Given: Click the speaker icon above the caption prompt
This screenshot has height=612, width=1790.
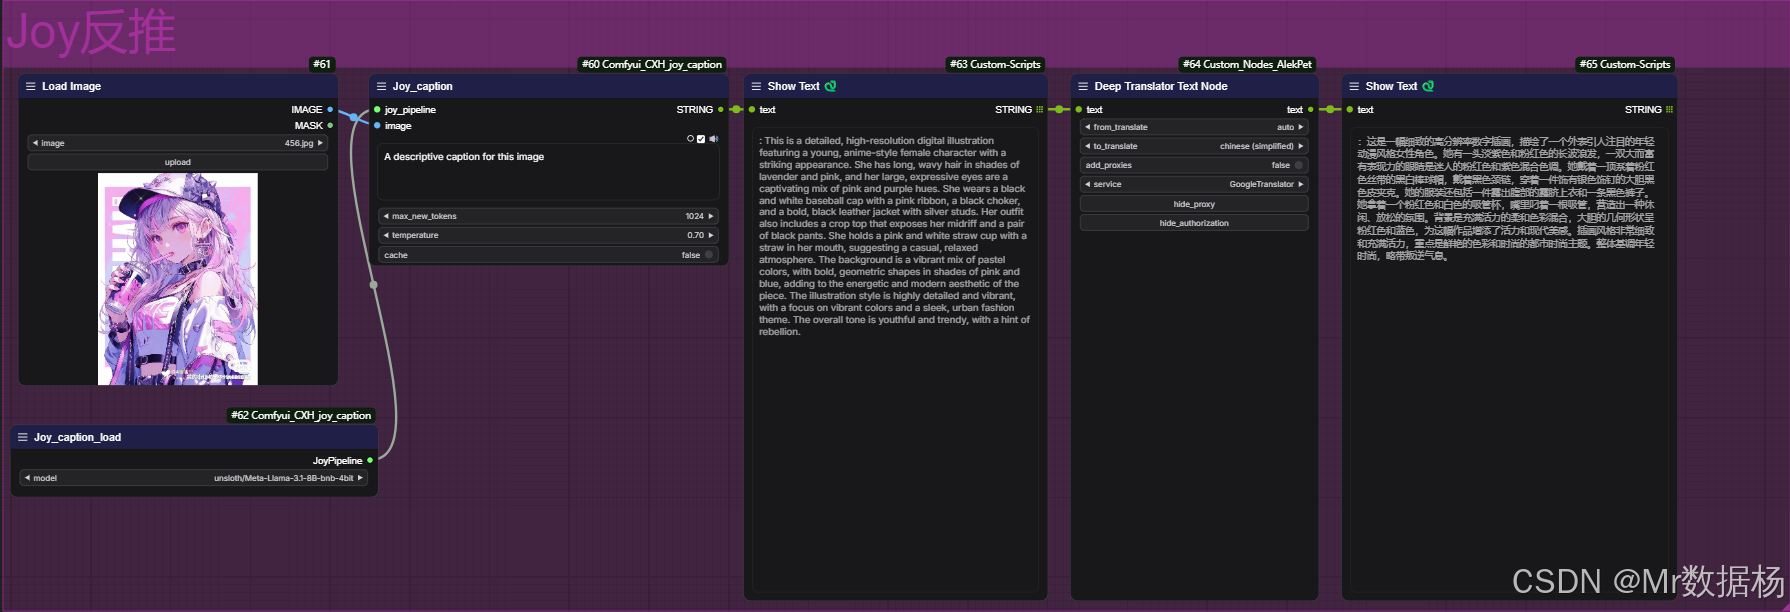Looking at the screenshot, I should point(714,139).
